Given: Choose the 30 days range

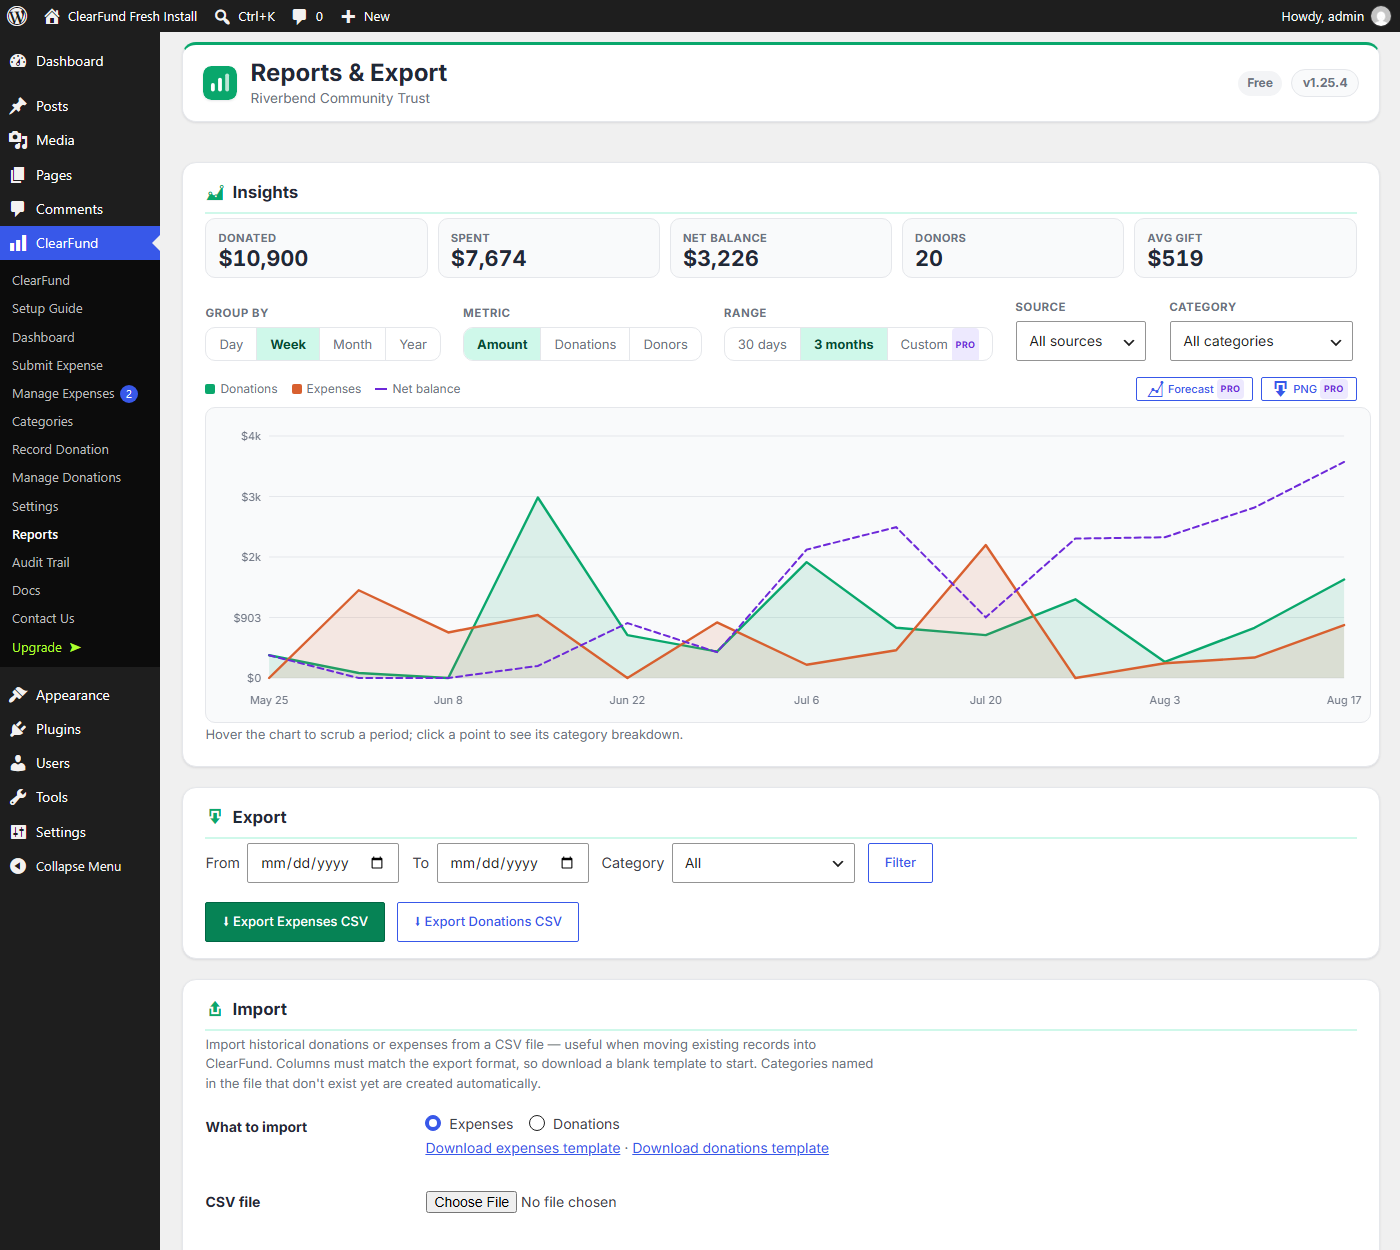Looking at the screenshot, I should click(x=762, y=344).
